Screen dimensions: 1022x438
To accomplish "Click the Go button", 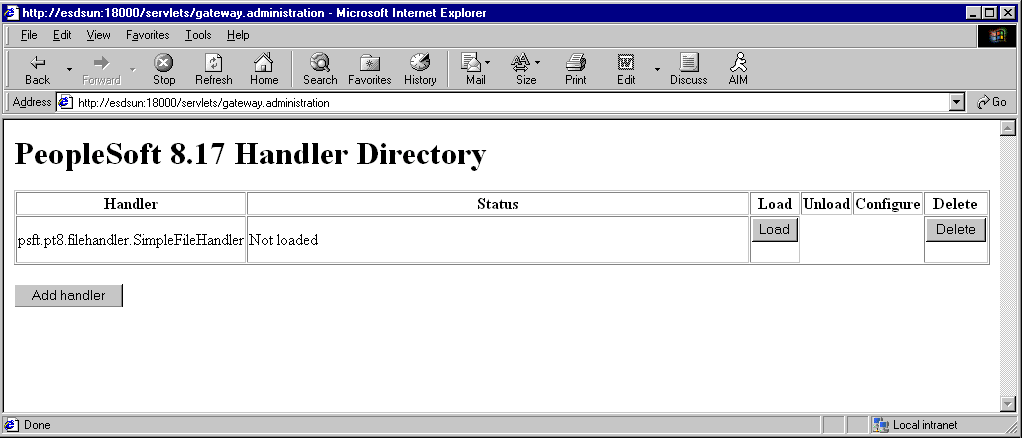I will point(992,102).
